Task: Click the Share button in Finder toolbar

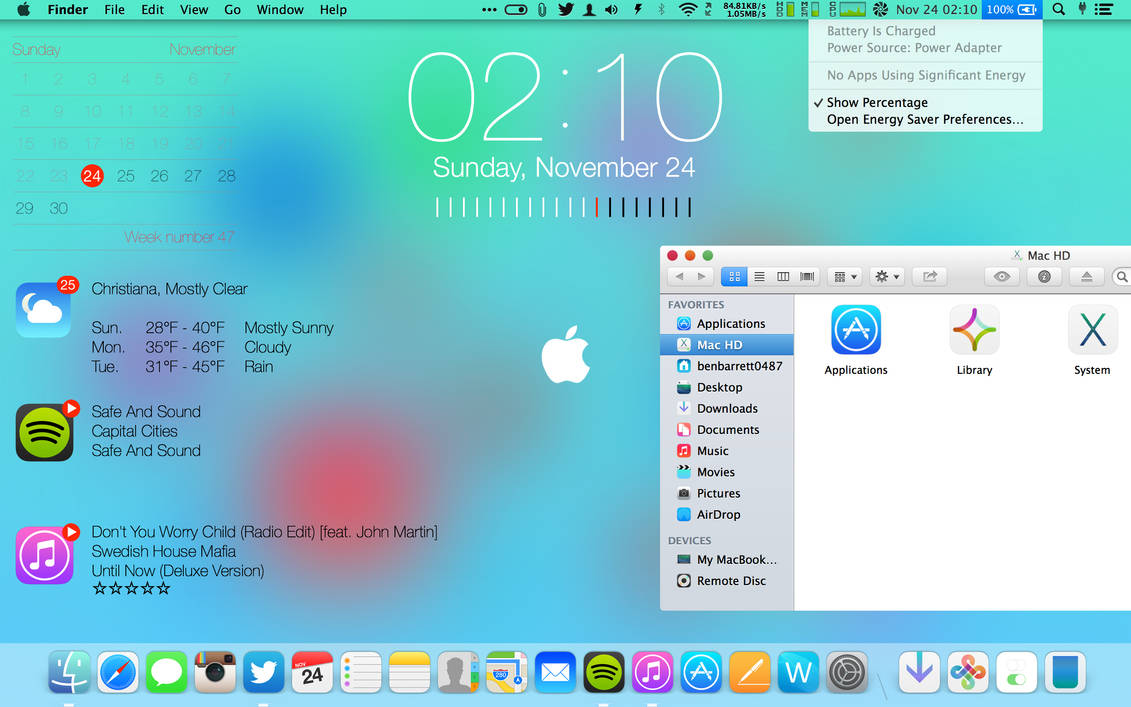Action: point(930,276)
